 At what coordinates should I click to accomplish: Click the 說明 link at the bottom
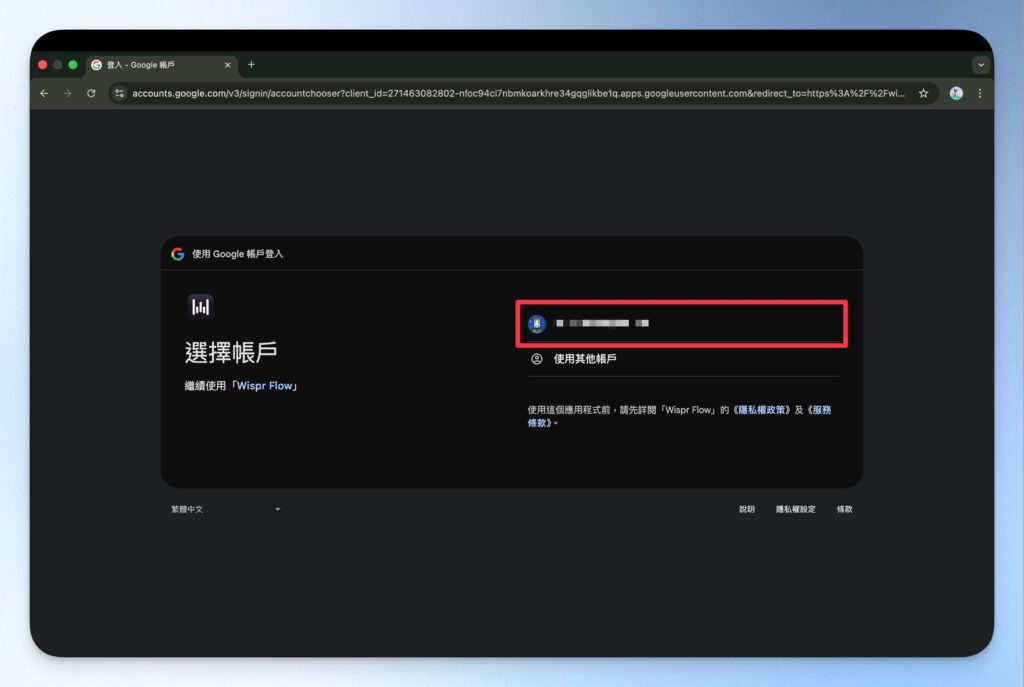pos(746,509)
